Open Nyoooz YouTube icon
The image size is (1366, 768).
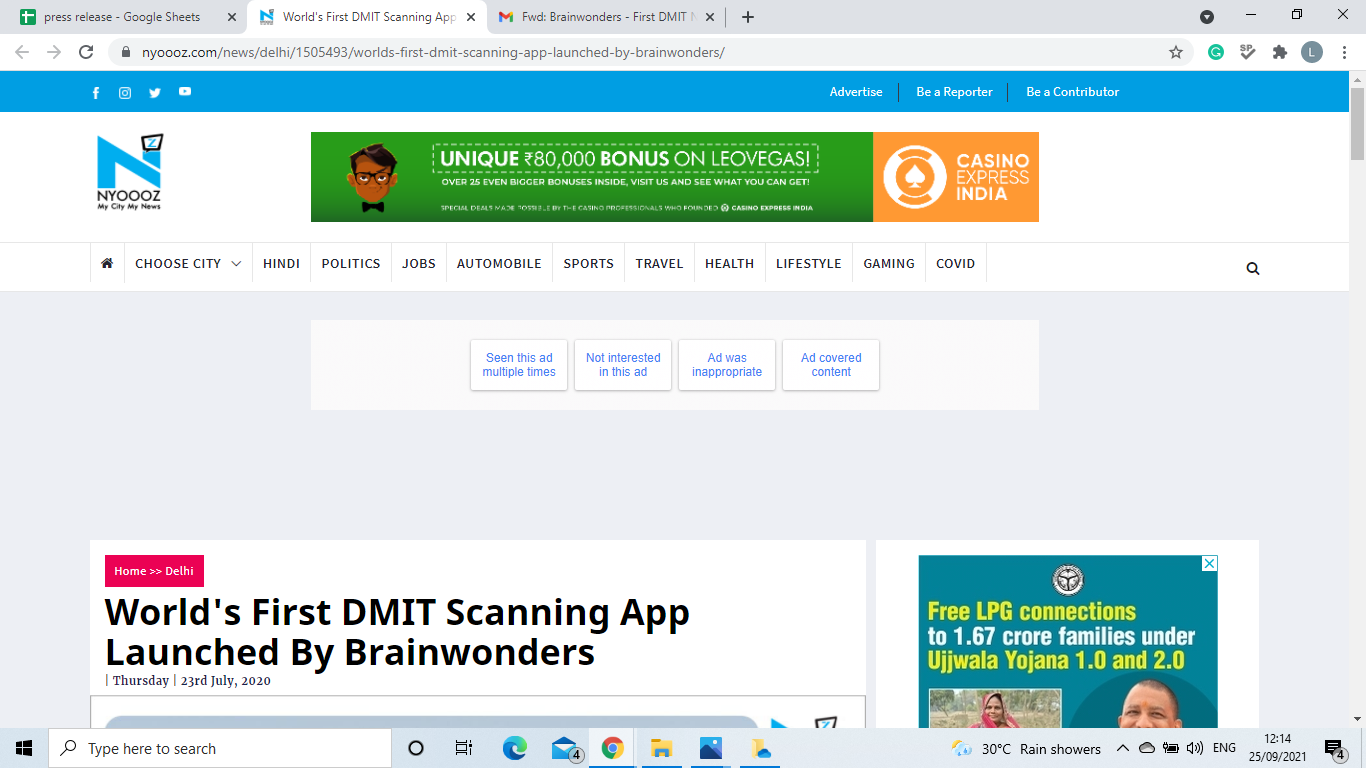click(185, 91)
